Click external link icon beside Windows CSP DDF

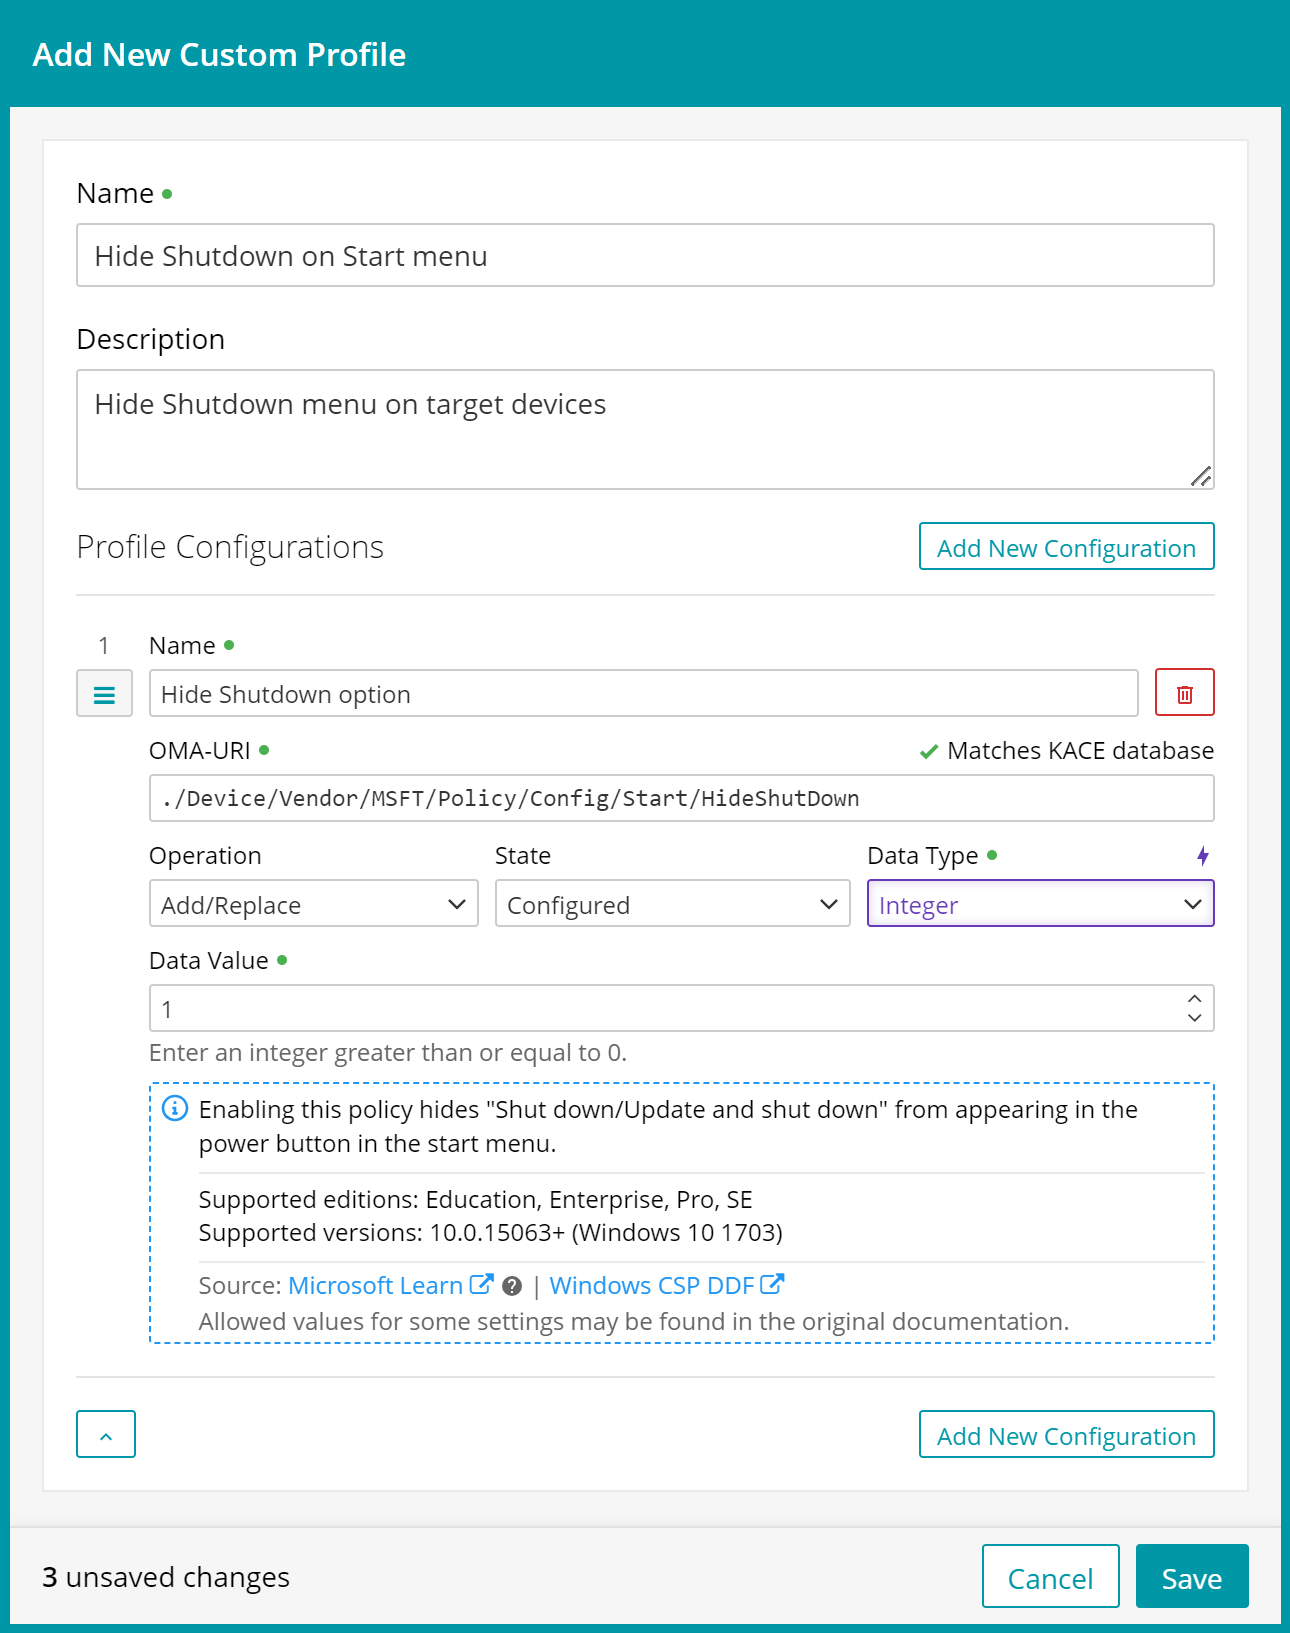(772, 1284)
